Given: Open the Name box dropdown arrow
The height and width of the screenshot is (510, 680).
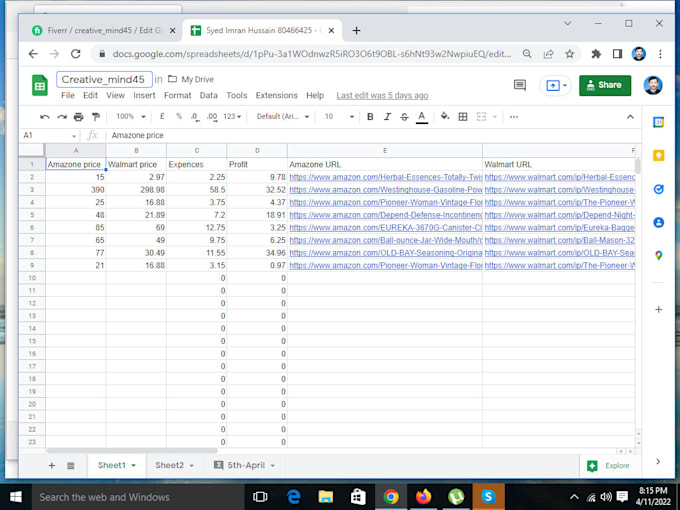Looking at the screenshot, I should pos(74,136).
